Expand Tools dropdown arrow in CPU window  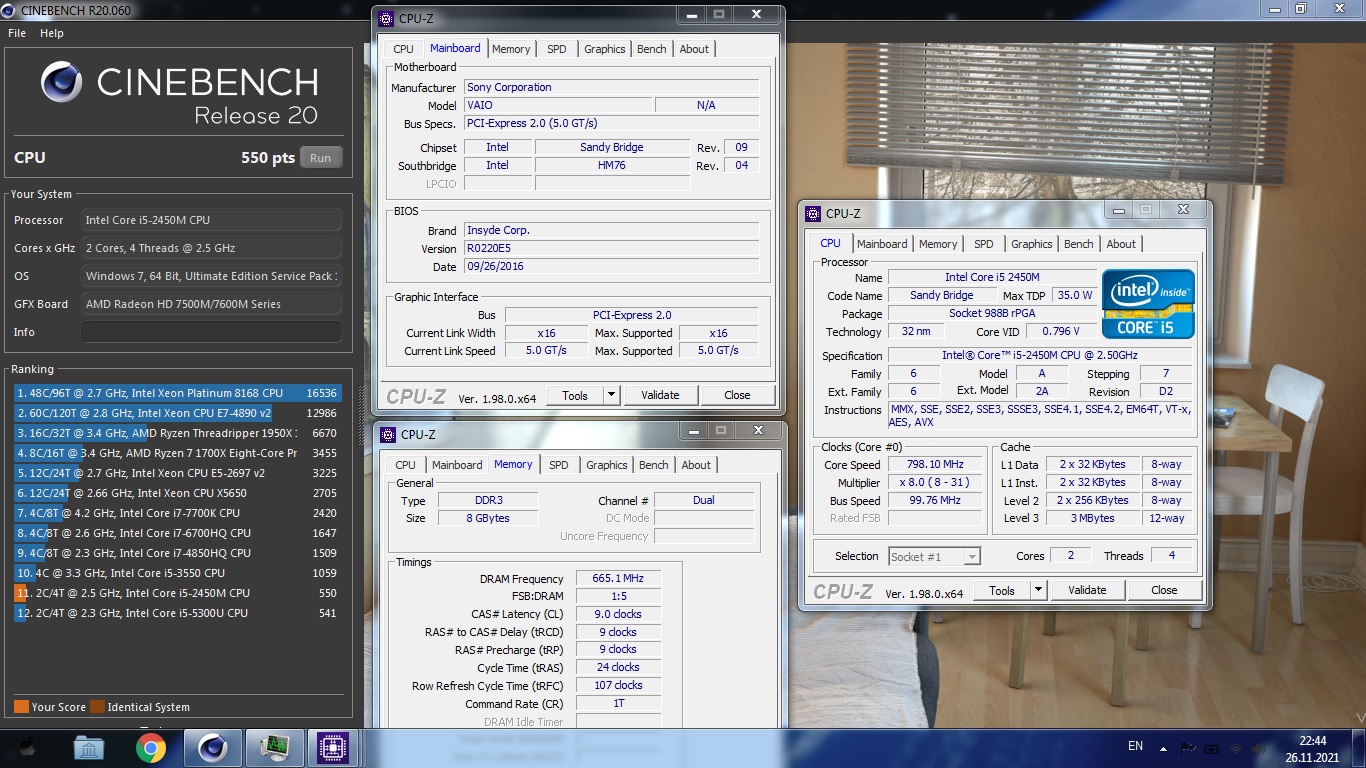coord(1039,590)
